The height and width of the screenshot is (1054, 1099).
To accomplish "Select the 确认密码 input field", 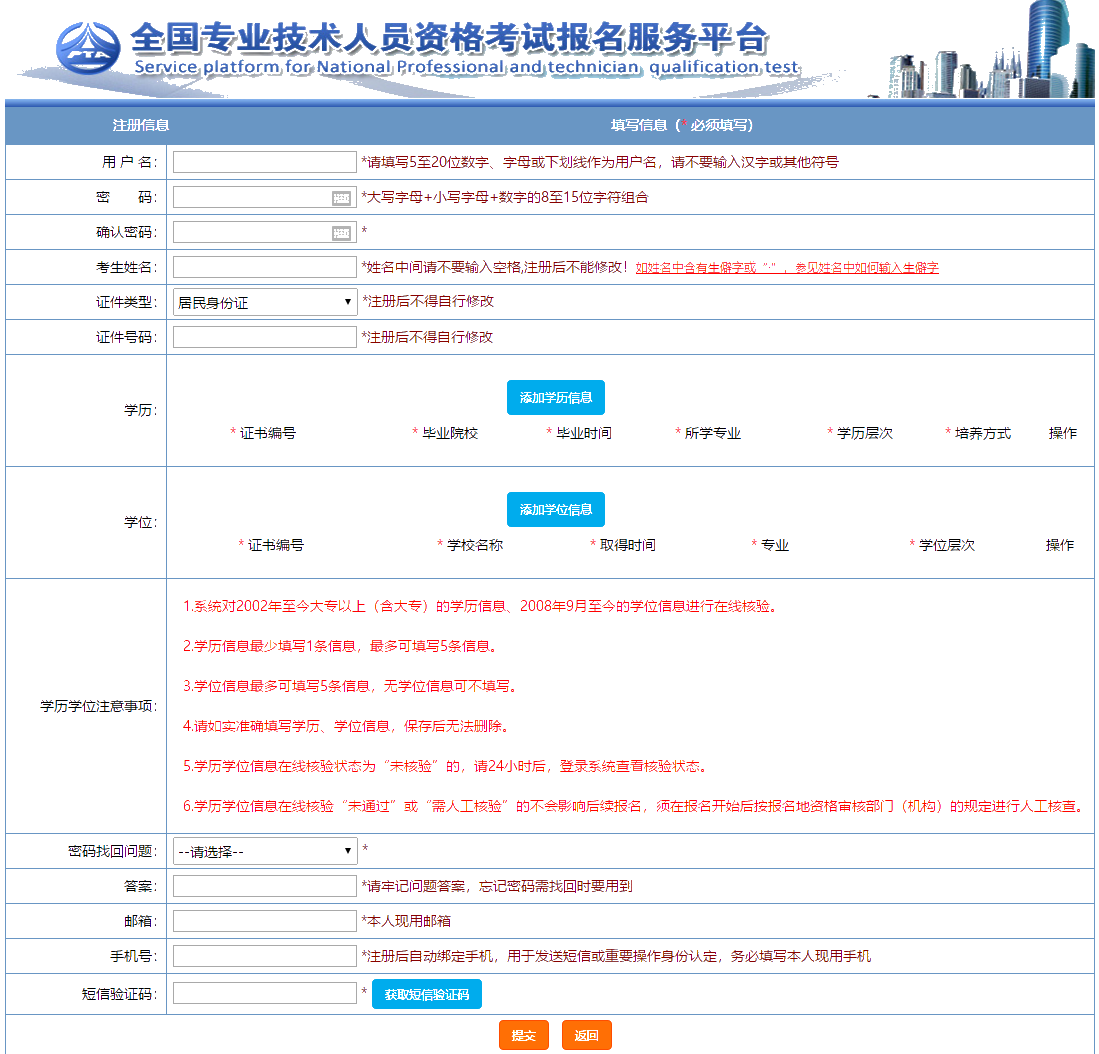I will click(252, 233).
